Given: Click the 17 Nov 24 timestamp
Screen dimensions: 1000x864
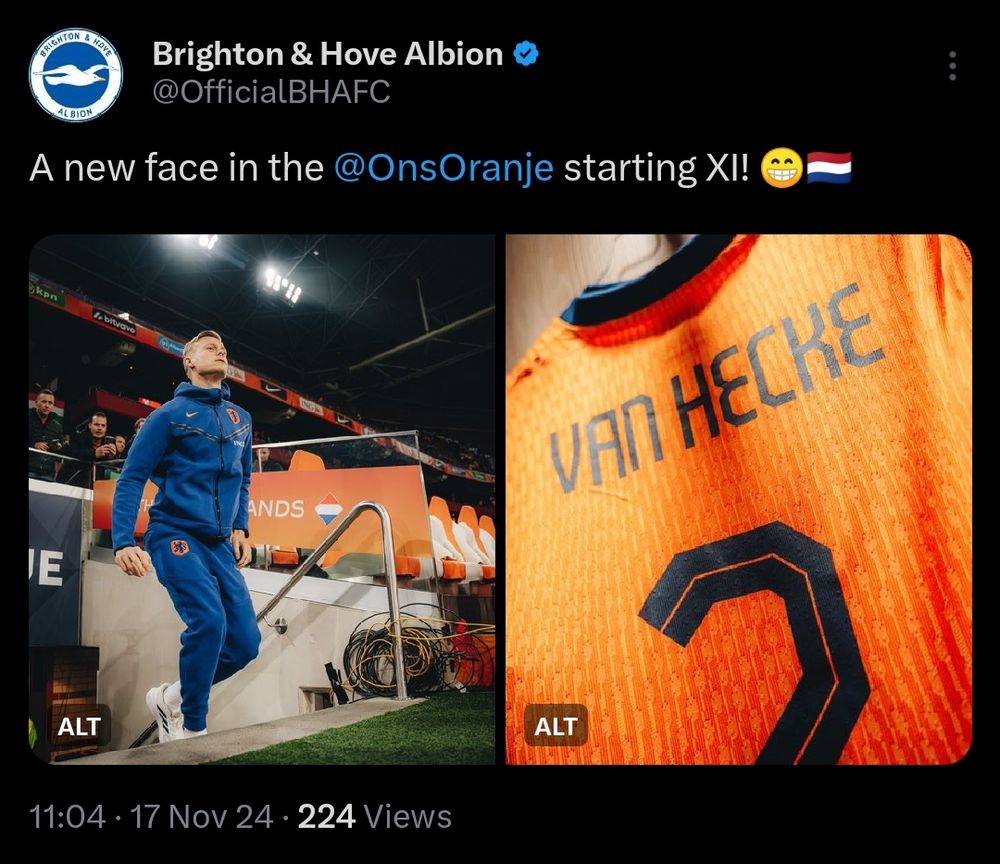Looking at the screenshot, I should [x=205, y=817].
